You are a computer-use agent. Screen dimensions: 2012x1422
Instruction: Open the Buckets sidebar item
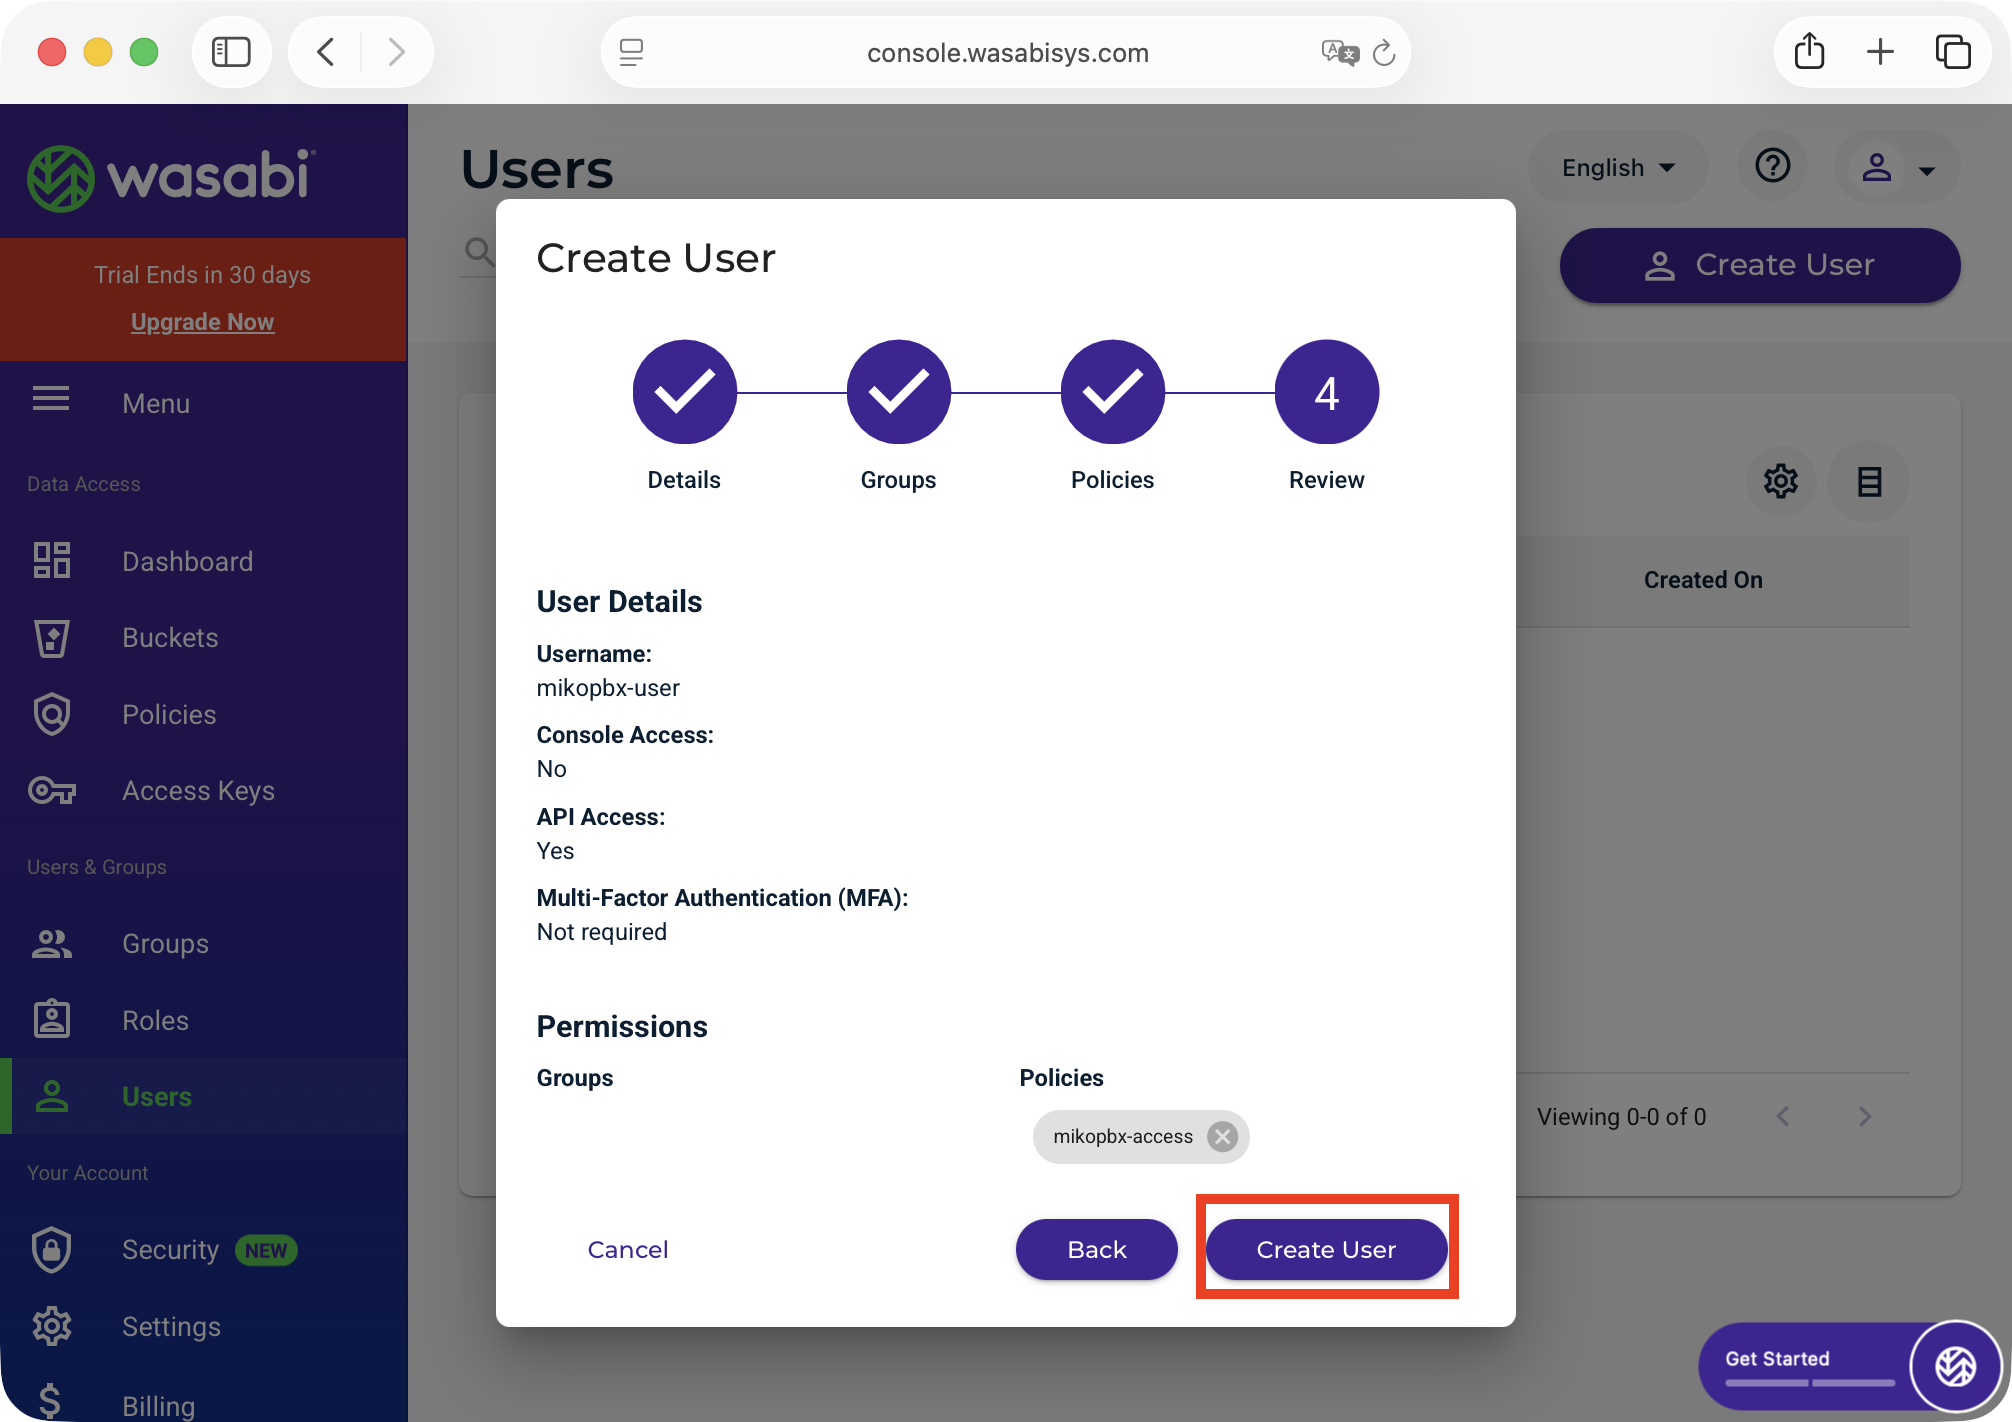click(x=169, y=638)
